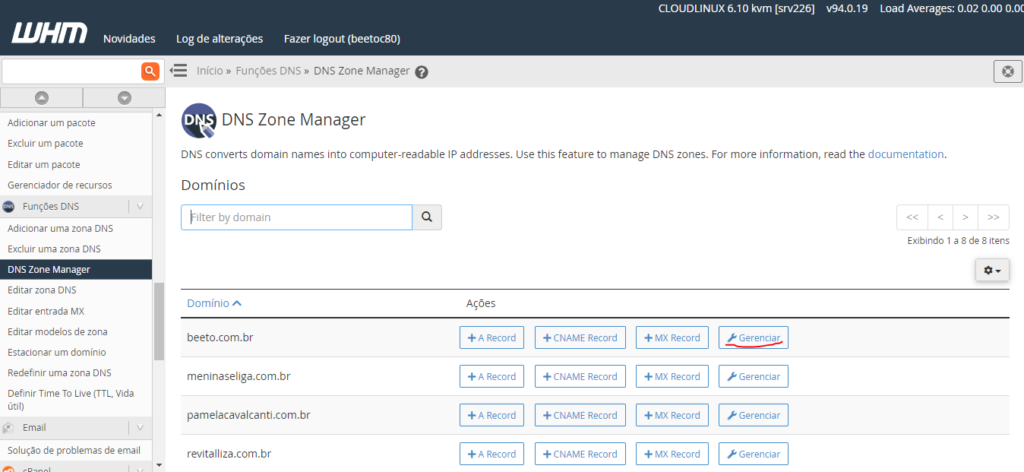The height and width of the screenshot is (472, 1024).
Task: Add A Record for meninaseliga.com.br
Action: tap(492, 377)
